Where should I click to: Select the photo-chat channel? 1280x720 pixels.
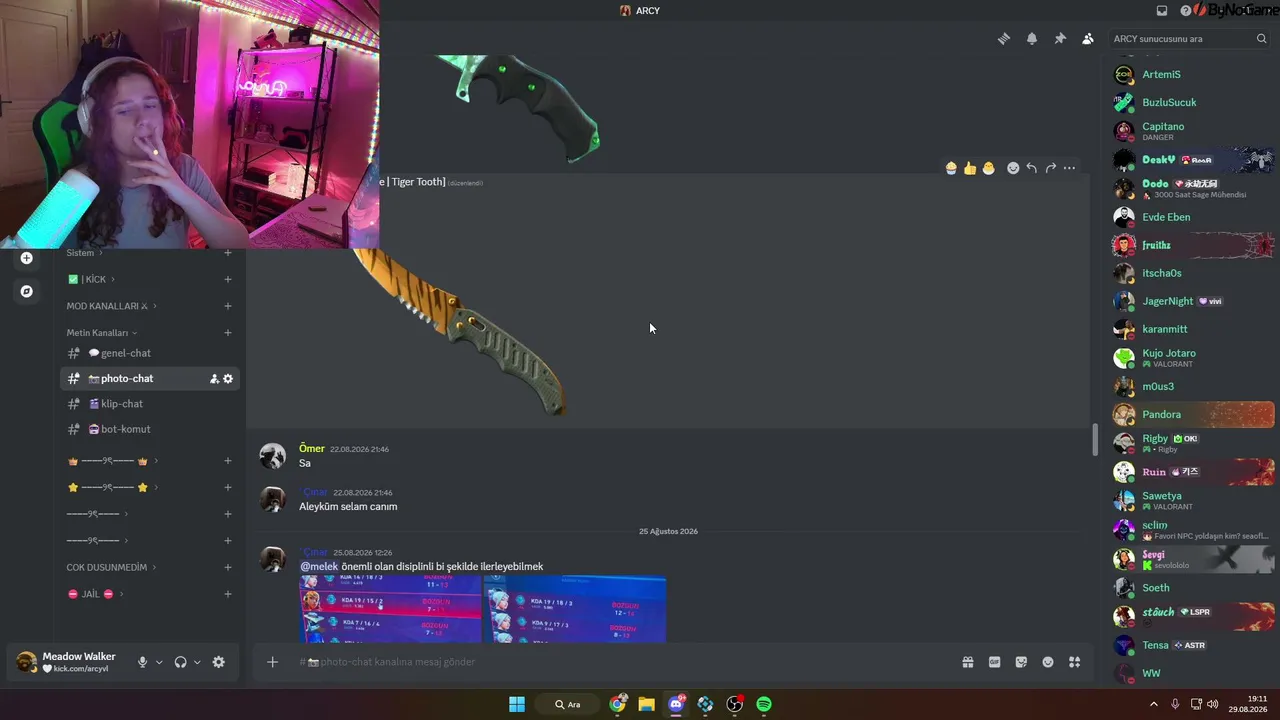pos(150,379)
